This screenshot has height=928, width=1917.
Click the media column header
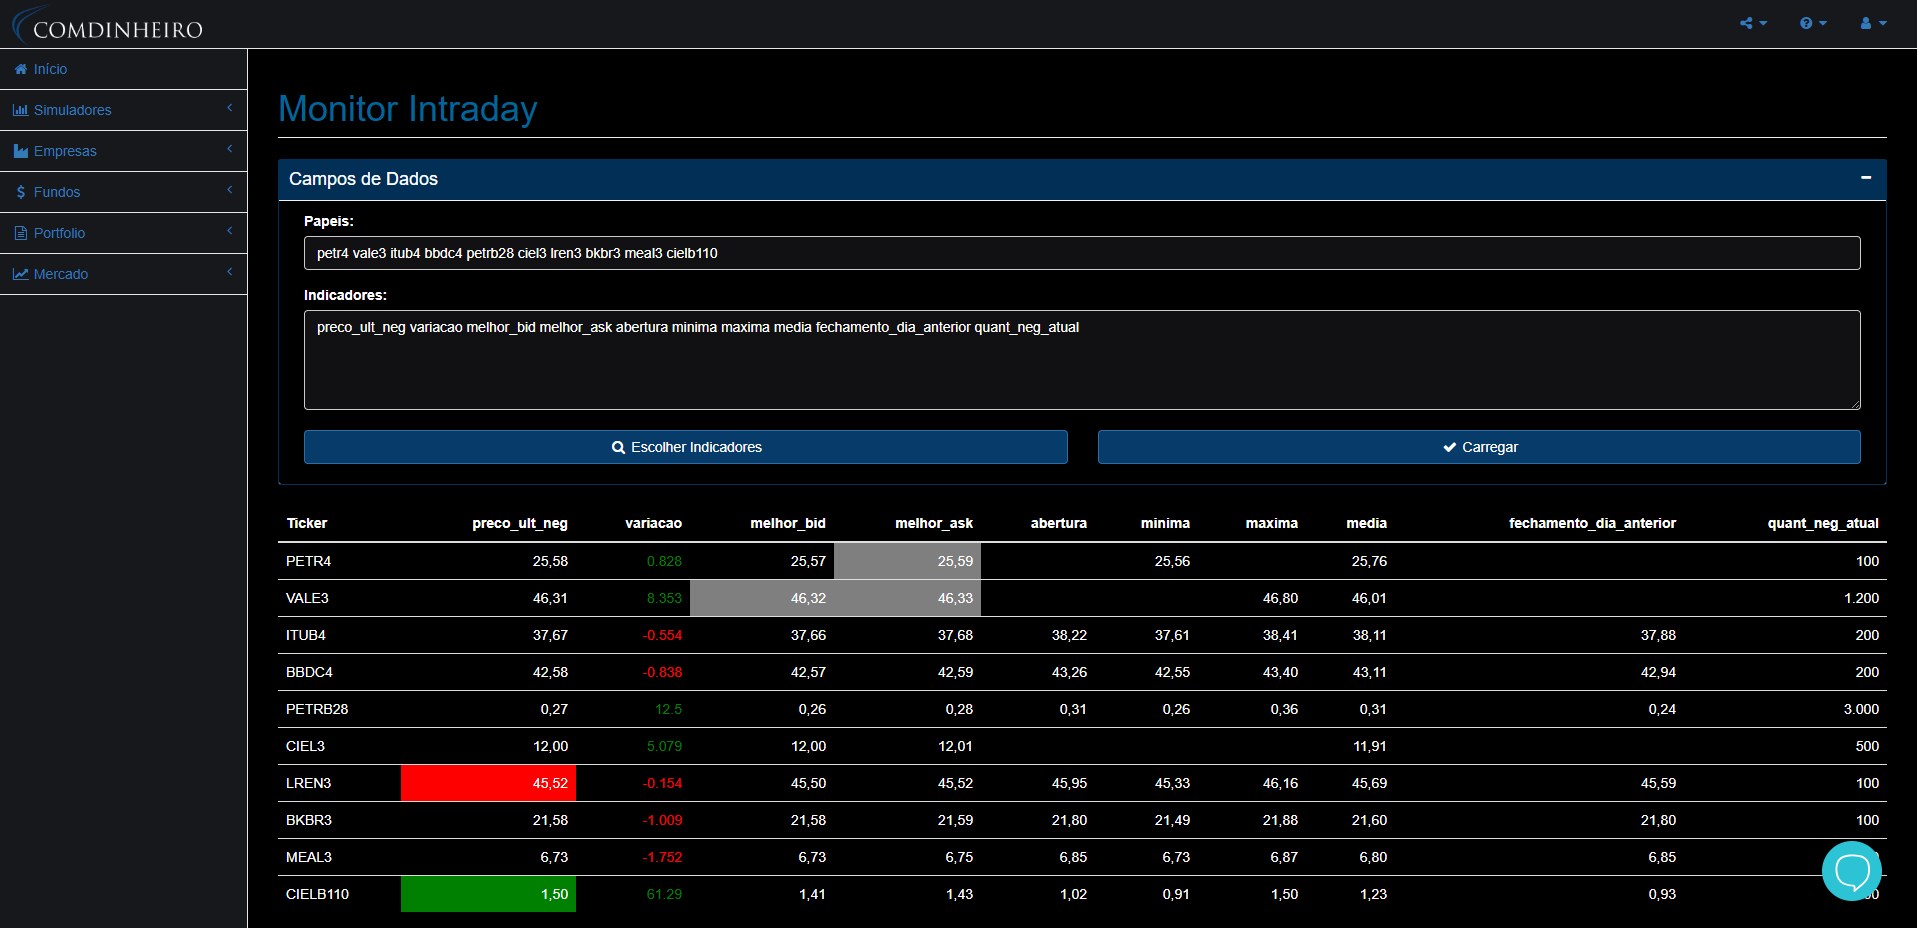[x=1367, y=523]
